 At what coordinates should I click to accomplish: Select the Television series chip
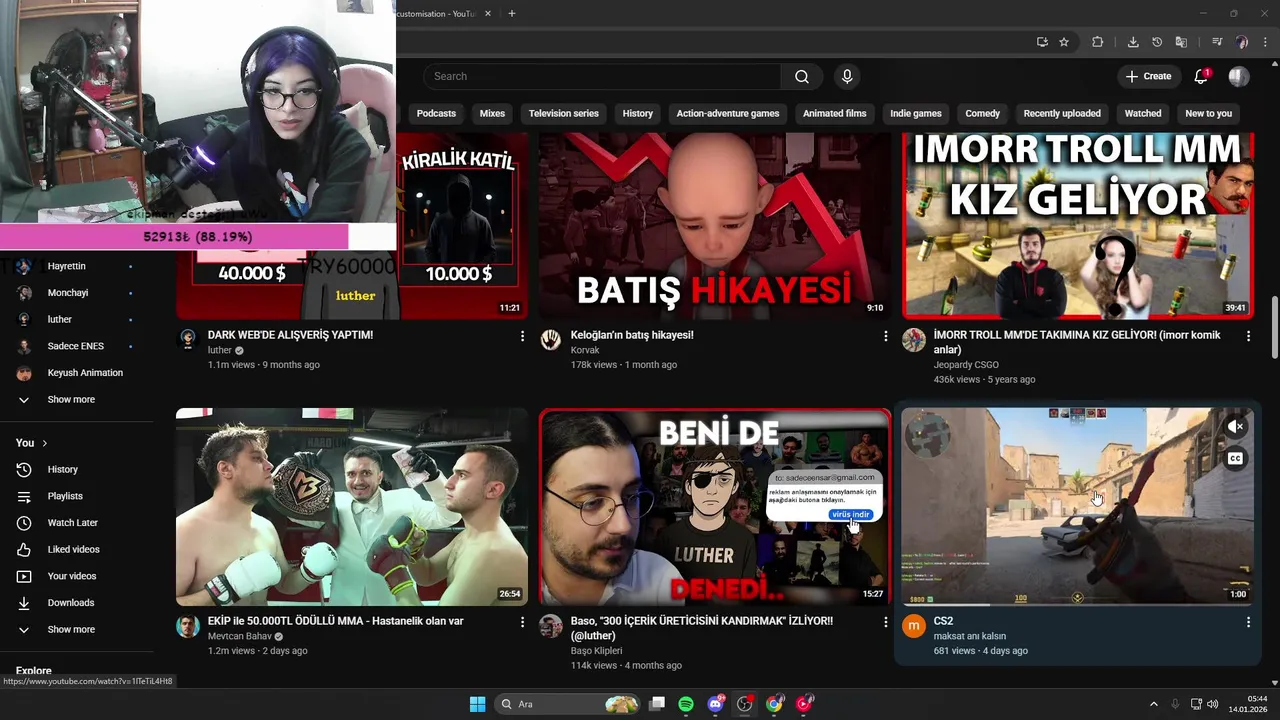pos(563,113)
